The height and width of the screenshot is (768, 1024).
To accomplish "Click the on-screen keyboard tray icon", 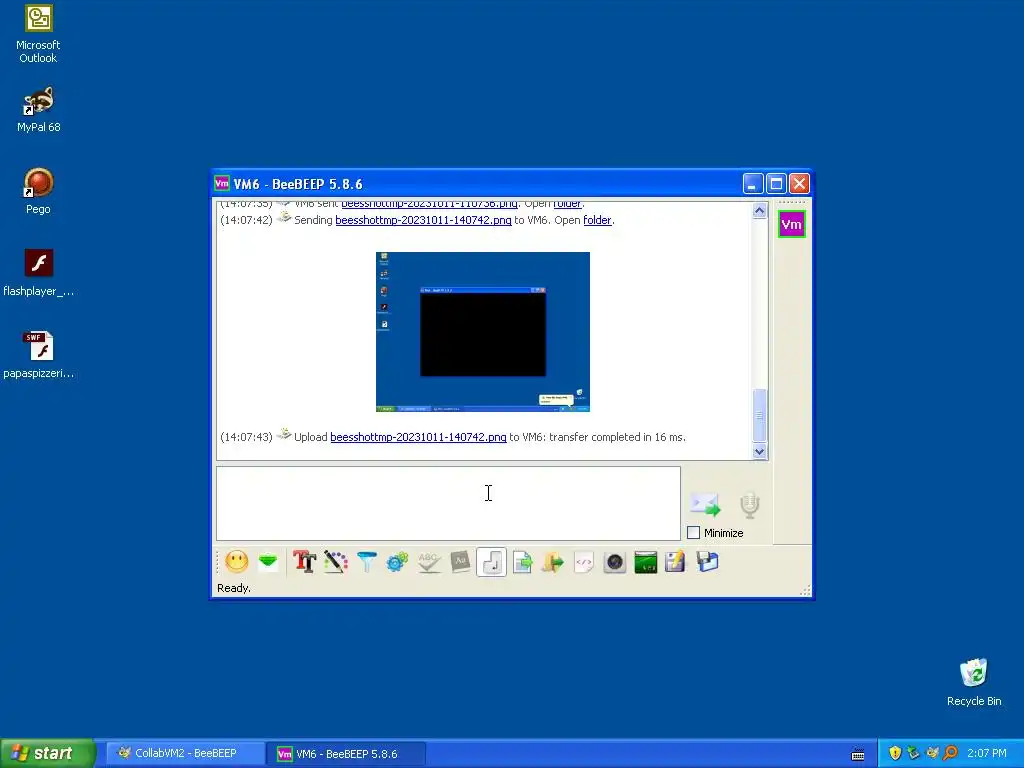I will click(858, 754).
